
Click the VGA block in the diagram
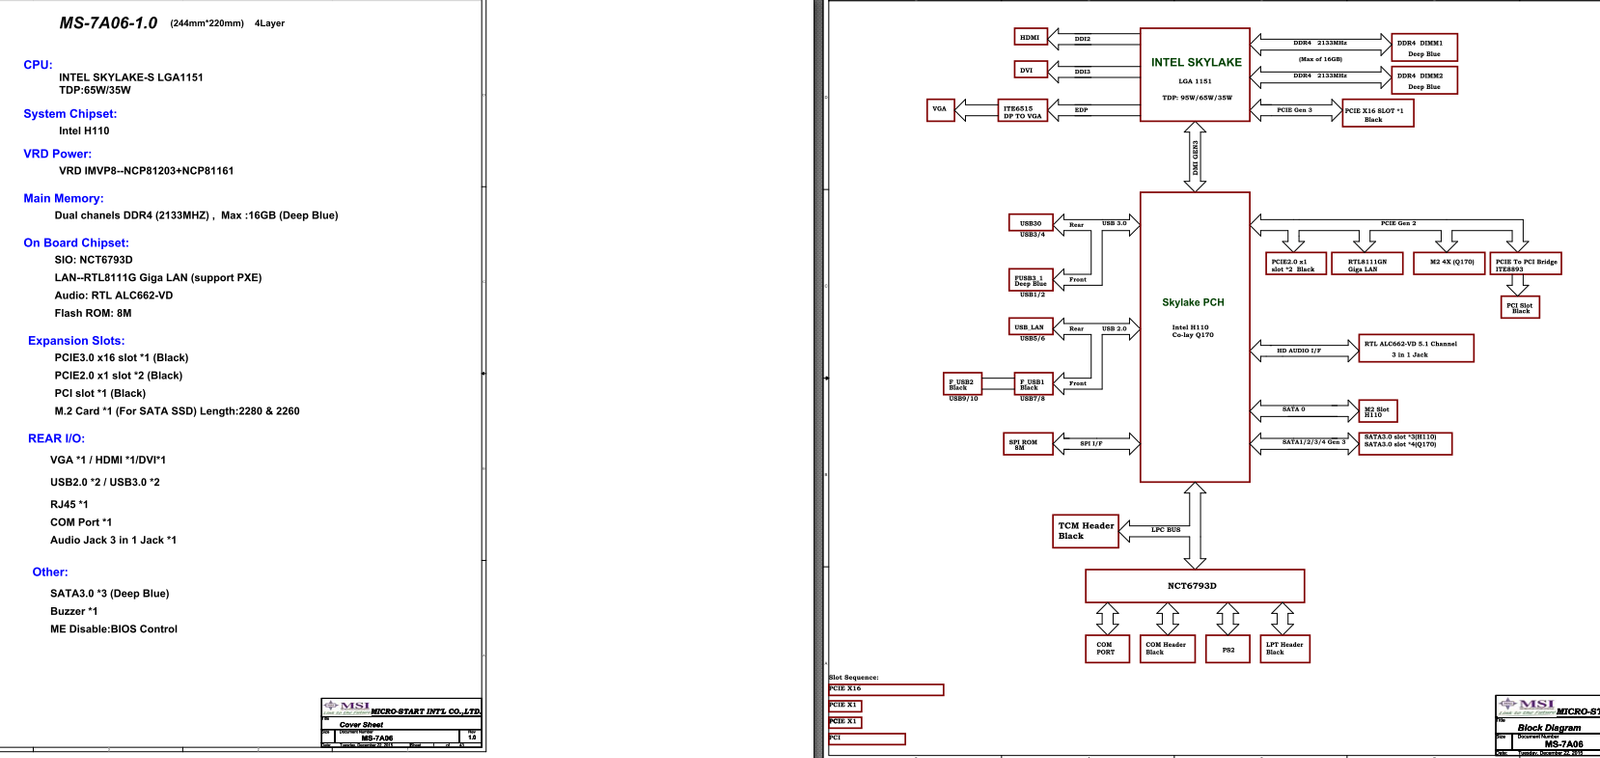[940, 109]
